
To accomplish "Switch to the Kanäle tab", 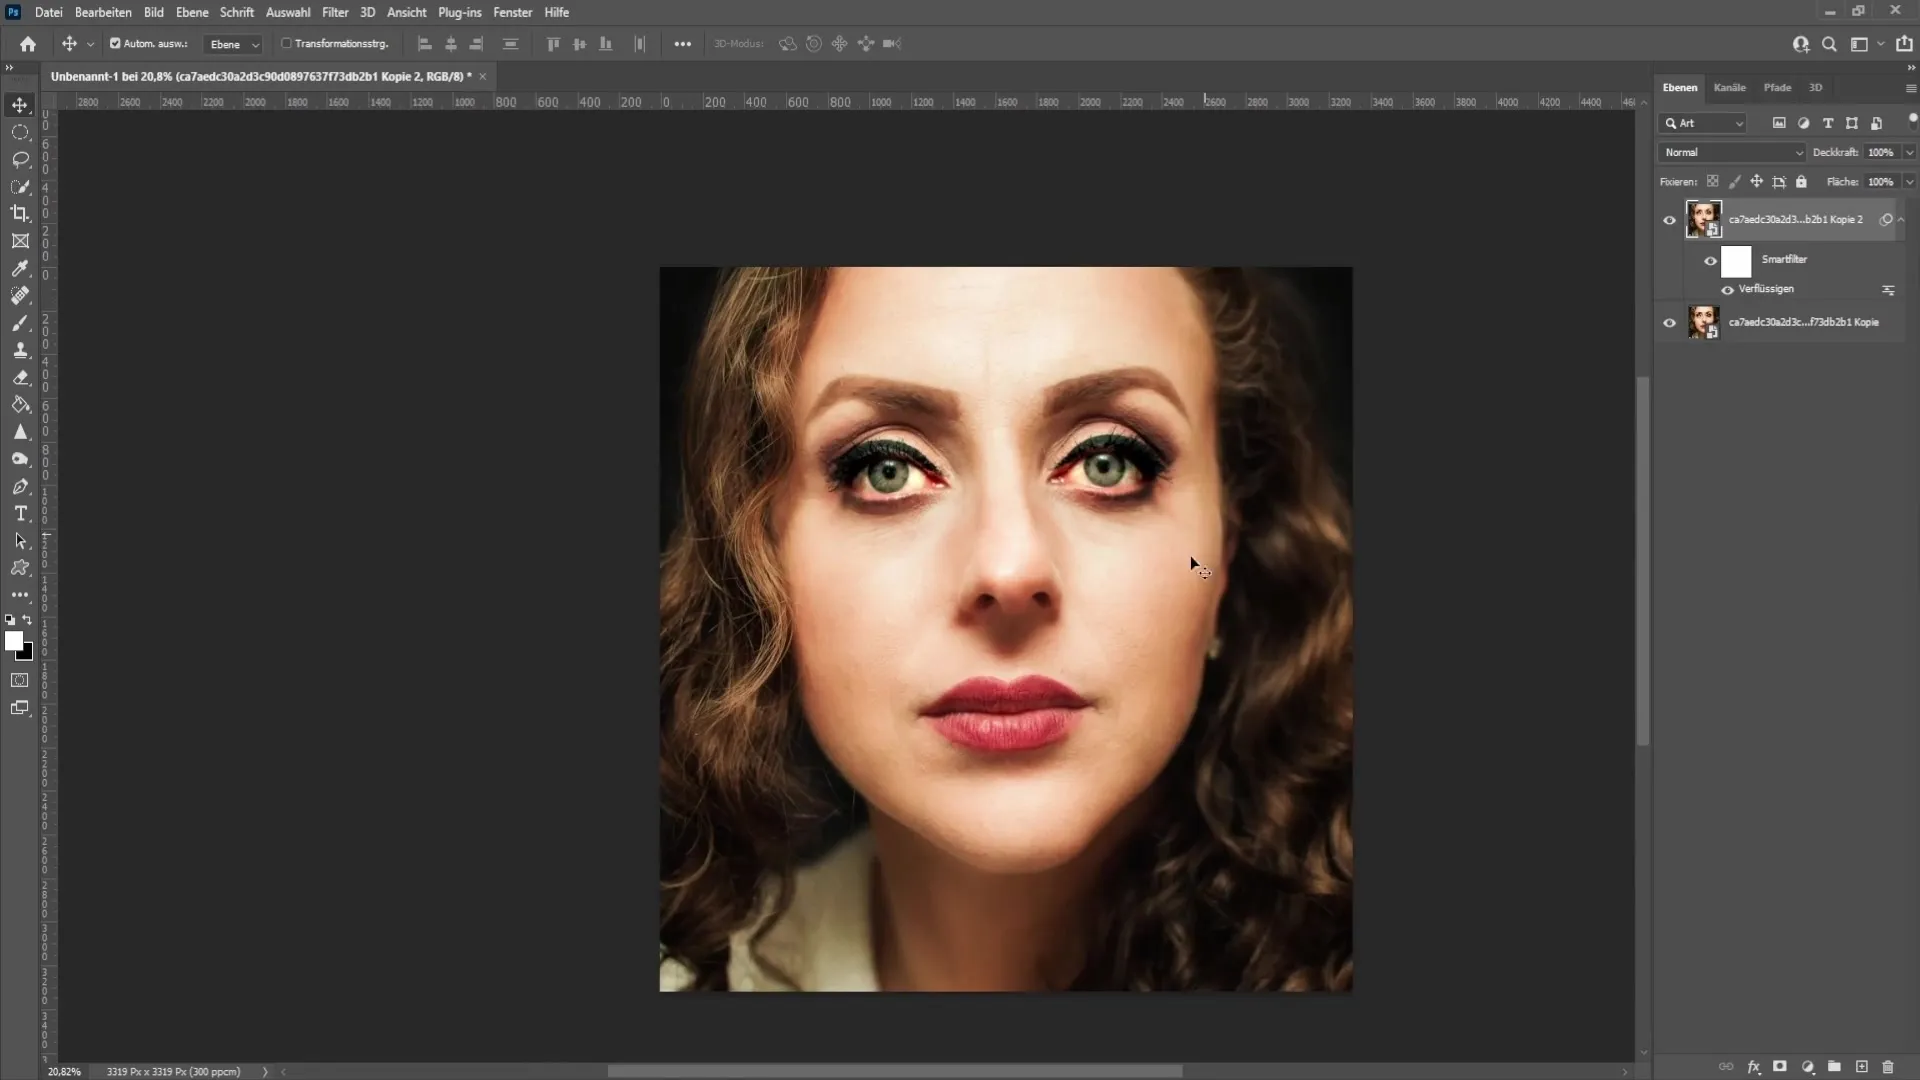I will coord(1730,87).
